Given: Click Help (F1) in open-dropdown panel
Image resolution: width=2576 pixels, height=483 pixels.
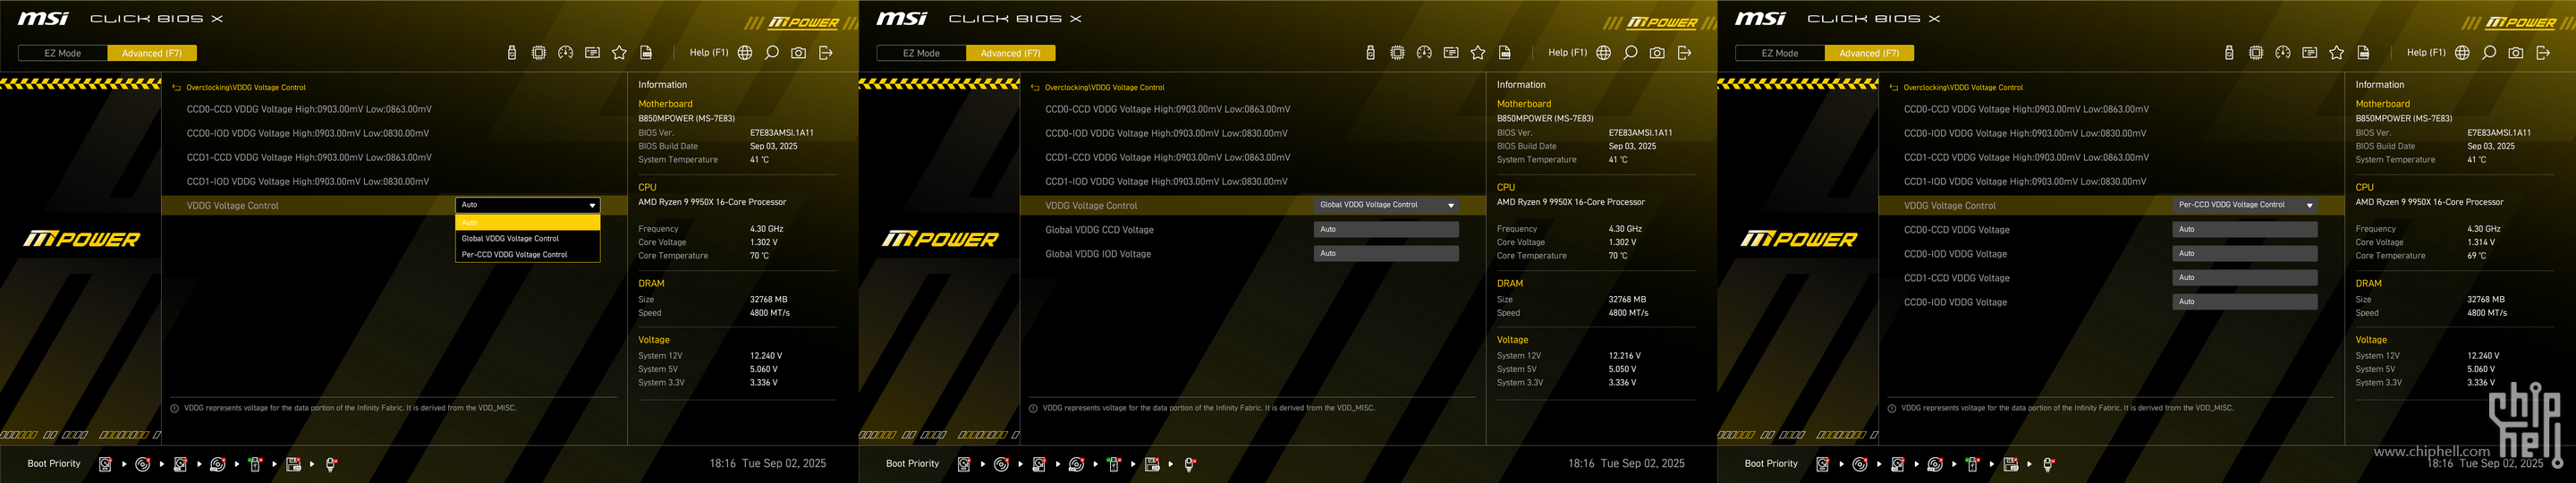Looking at the screenshot, I should pos(709,53).
